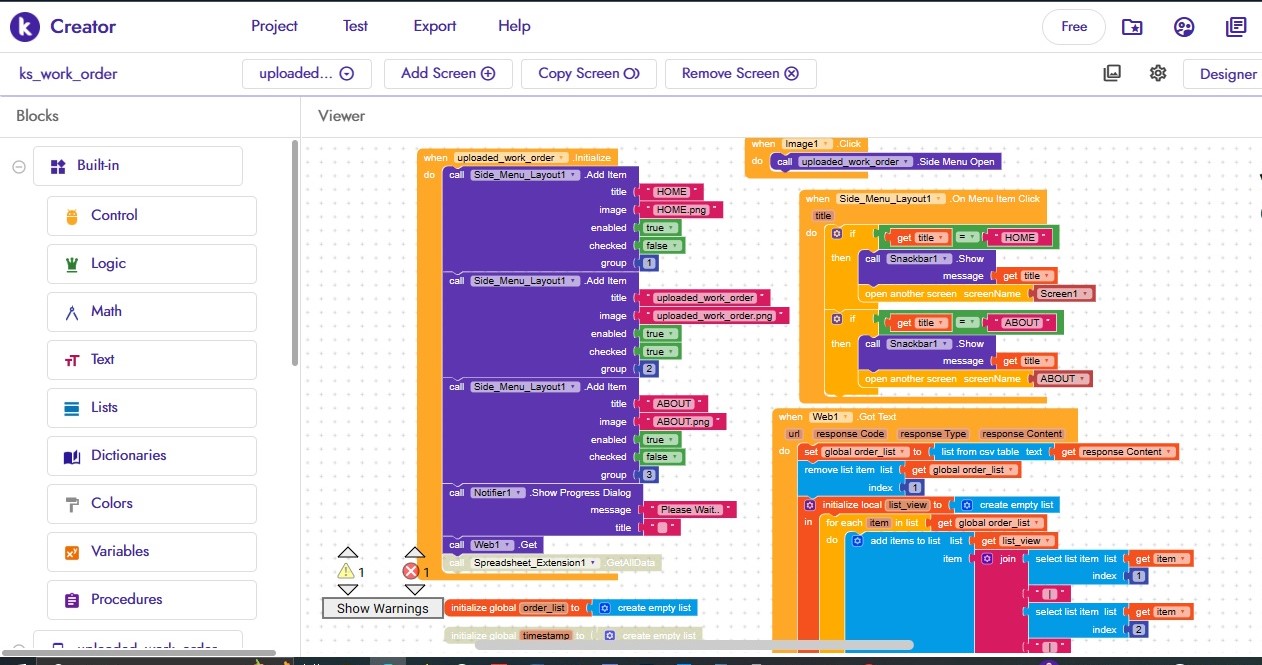Open the asset manager image icon
1262x665 pixels.
pos(1112,73)
